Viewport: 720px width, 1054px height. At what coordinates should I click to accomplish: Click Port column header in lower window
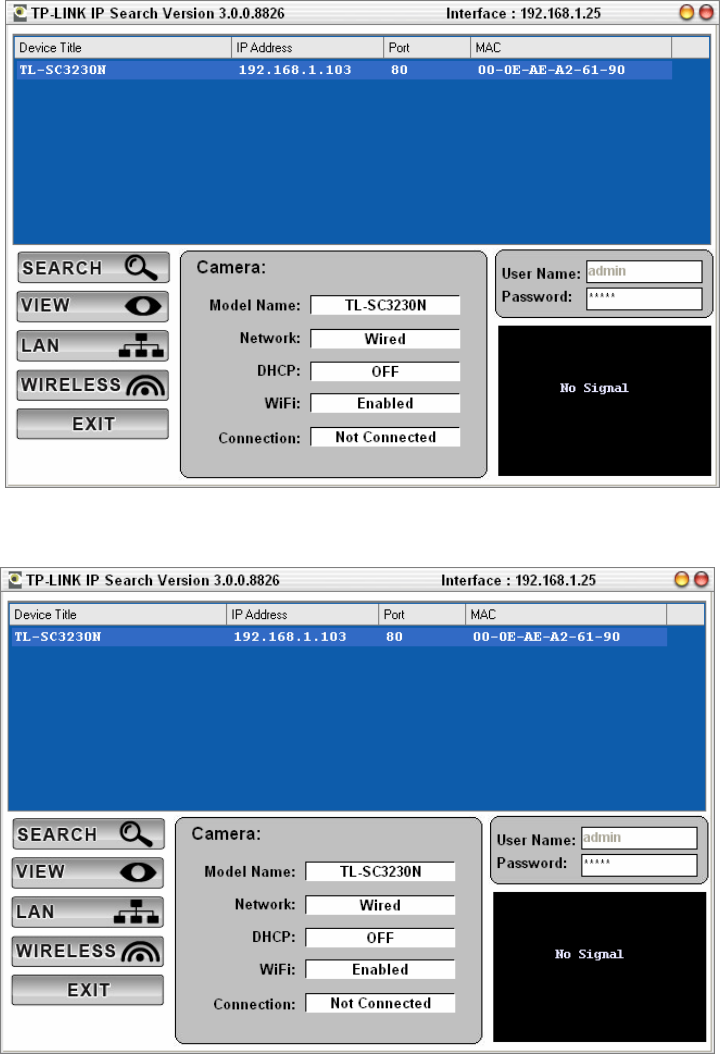click(422, 614)
